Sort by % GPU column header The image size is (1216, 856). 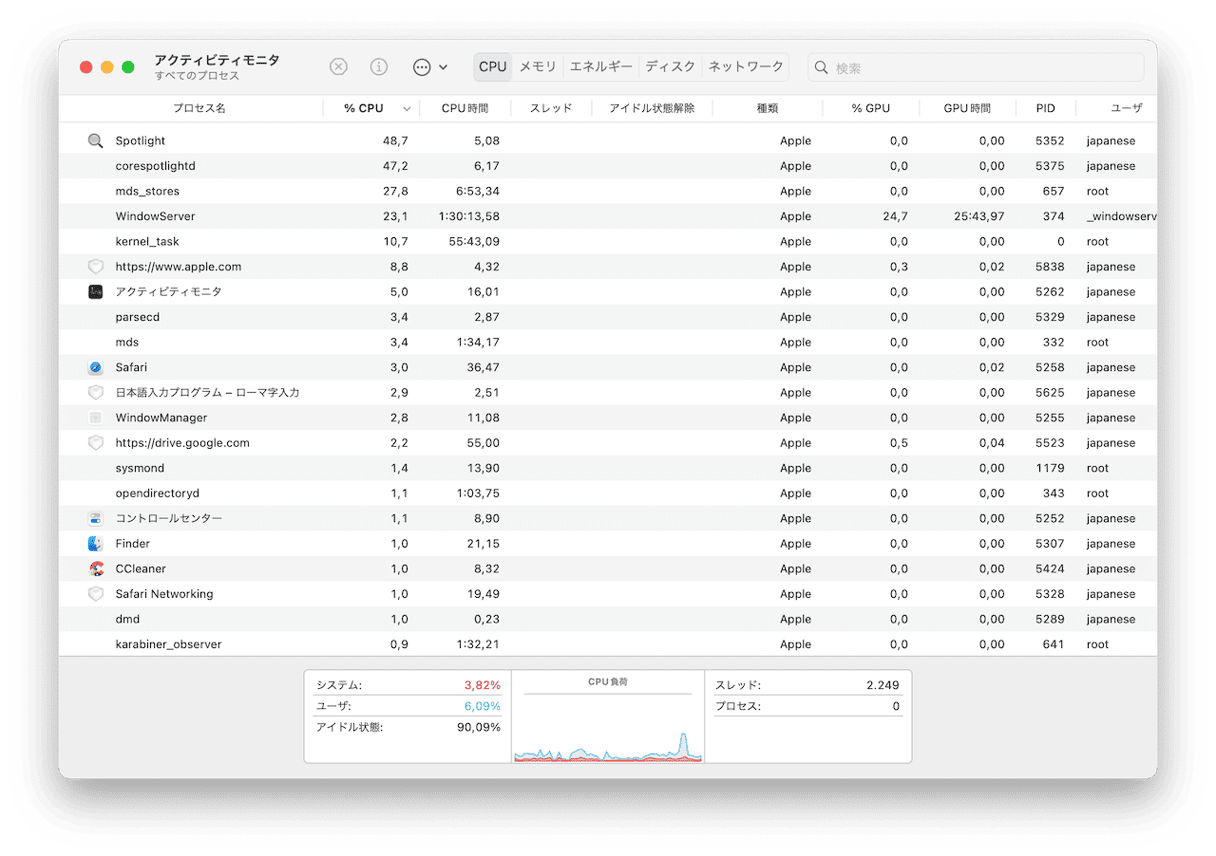click(871, 108)
